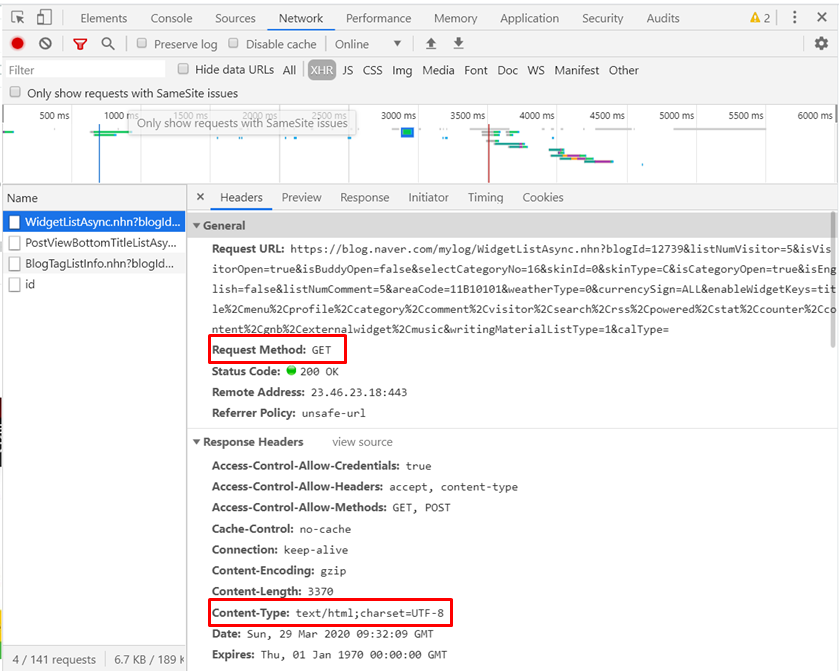Switch to the Console tab

(x=171, y=18)
